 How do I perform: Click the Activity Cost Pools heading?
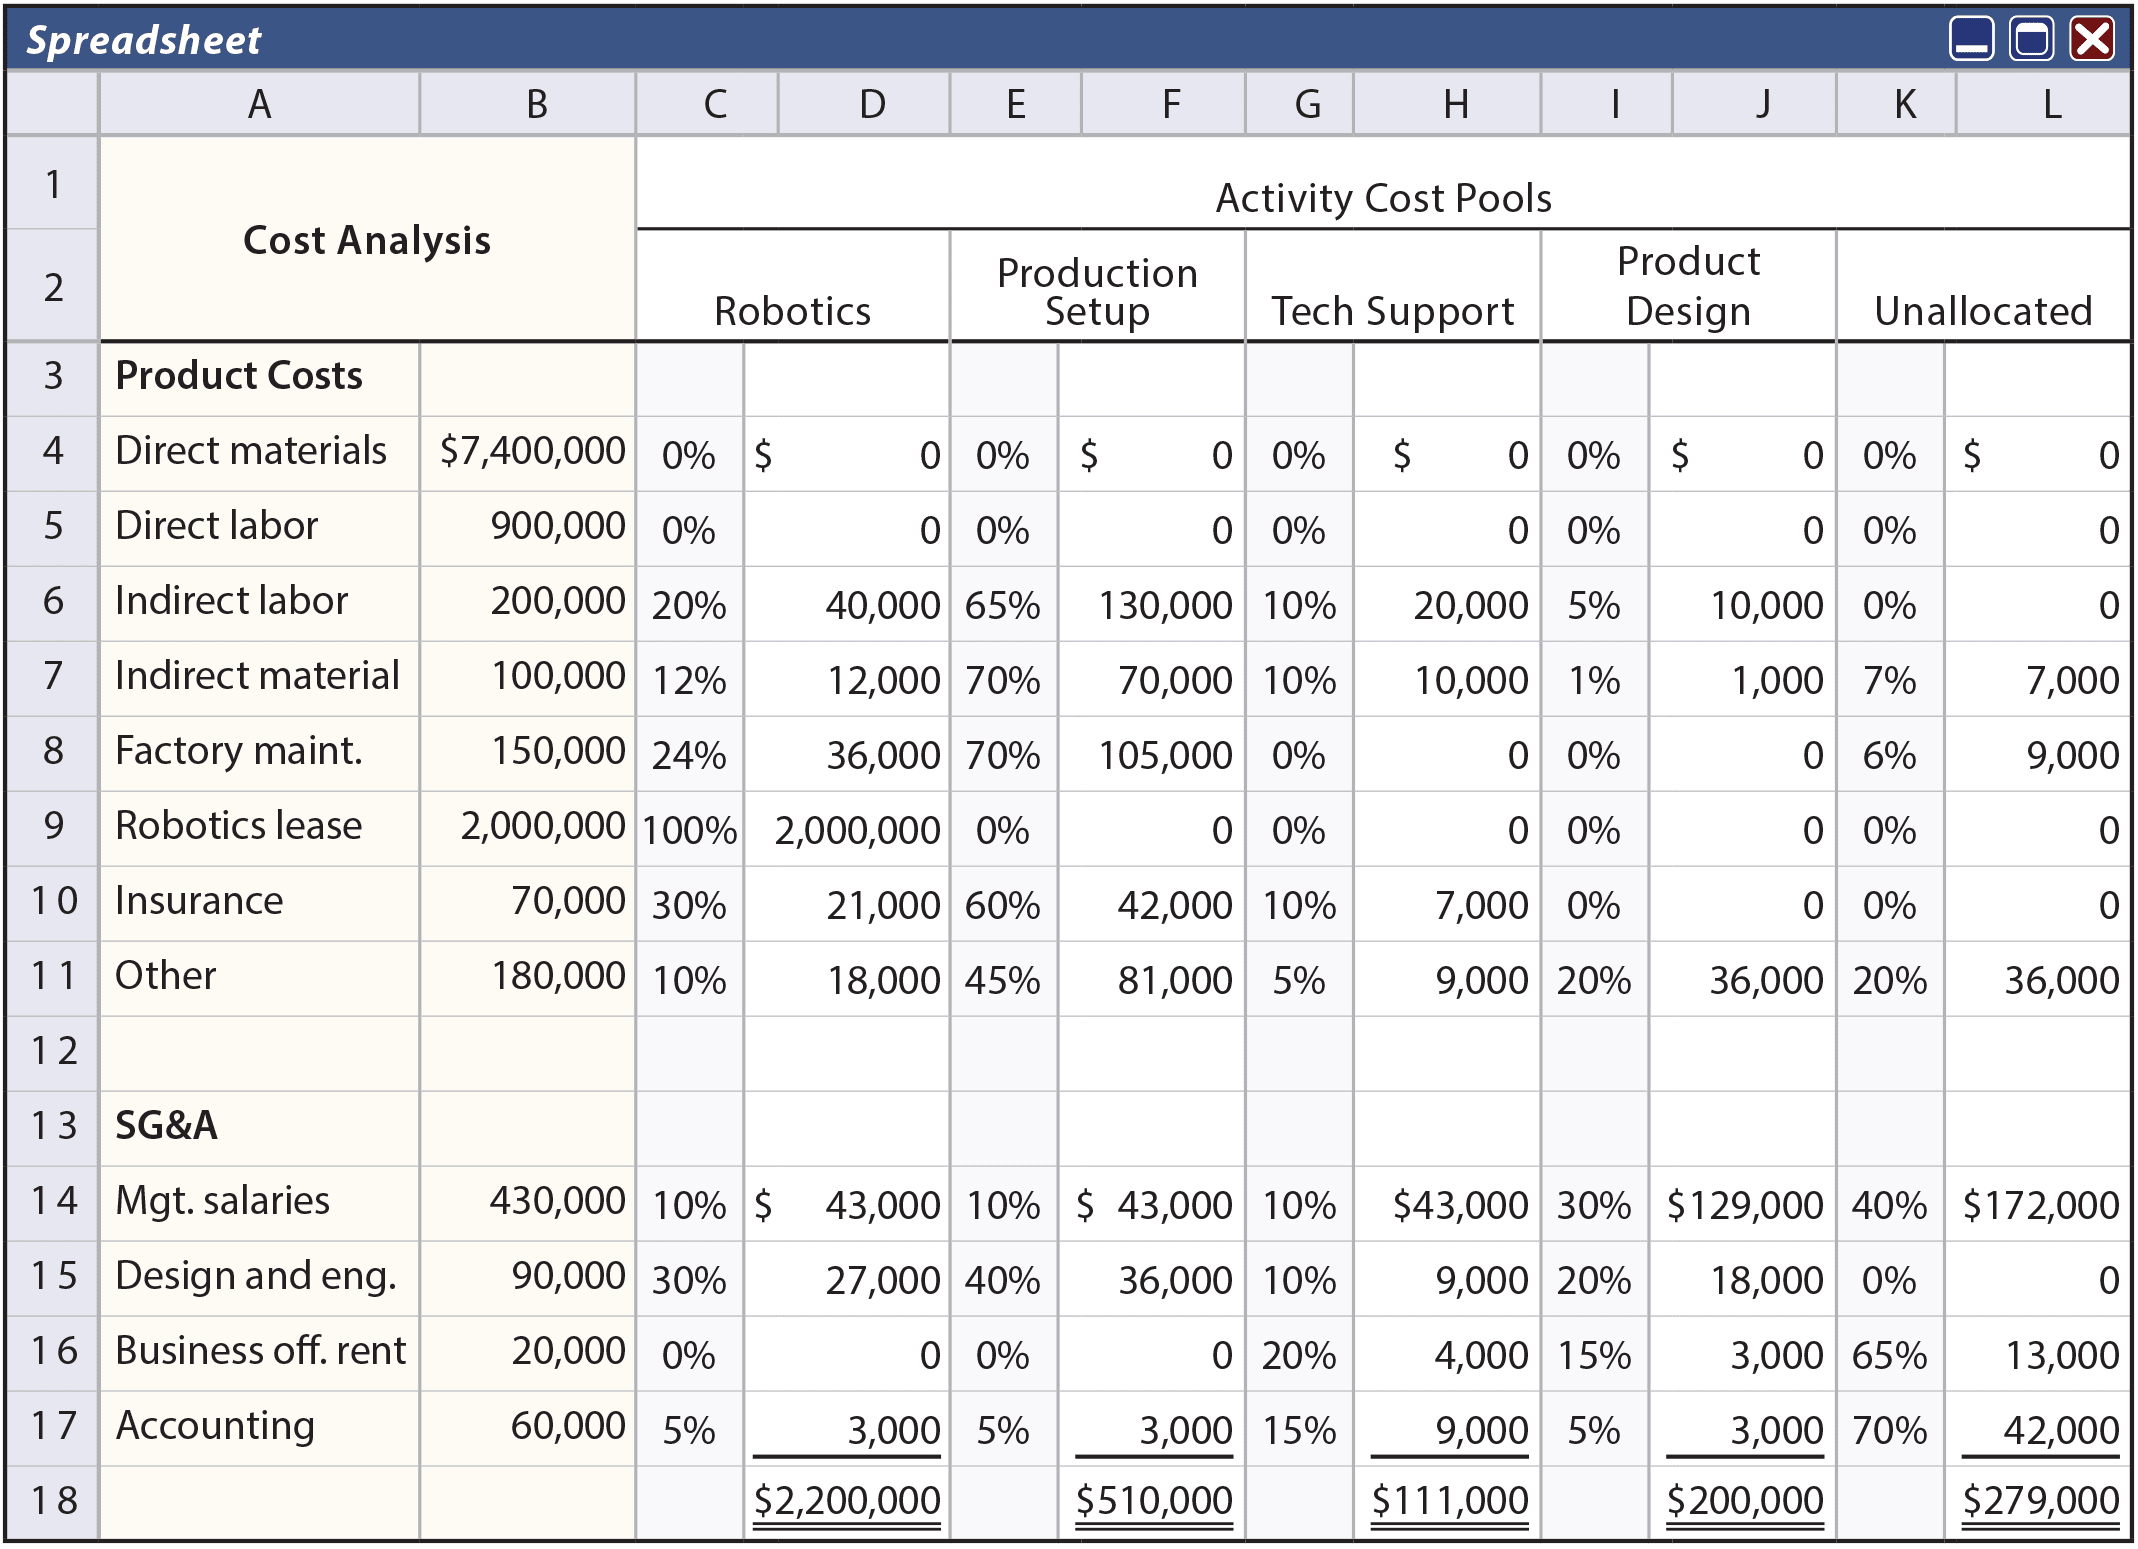(x=1383, y=198)
